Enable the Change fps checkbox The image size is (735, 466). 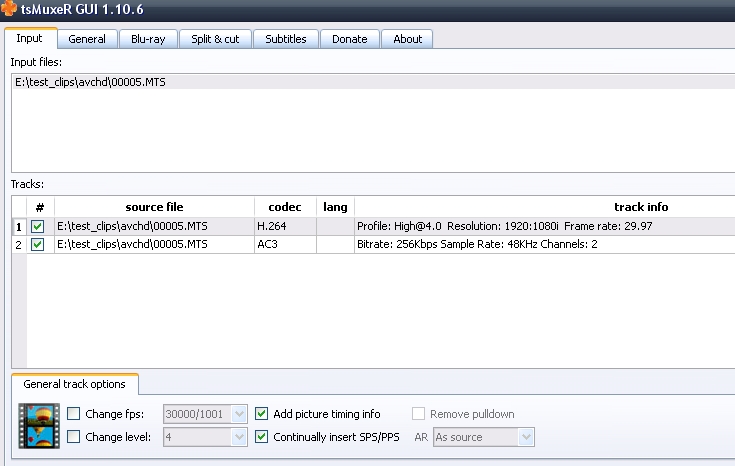point(73,413)
